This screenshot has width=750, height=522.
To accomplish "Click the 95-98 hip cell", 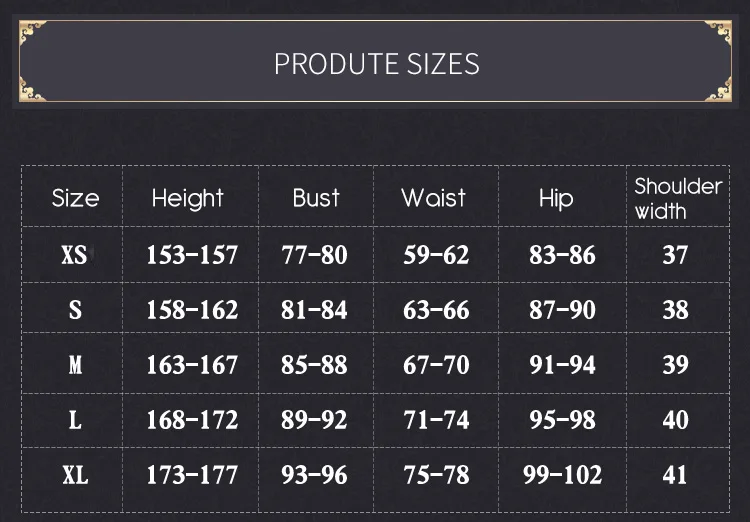I will pos(562,419).
